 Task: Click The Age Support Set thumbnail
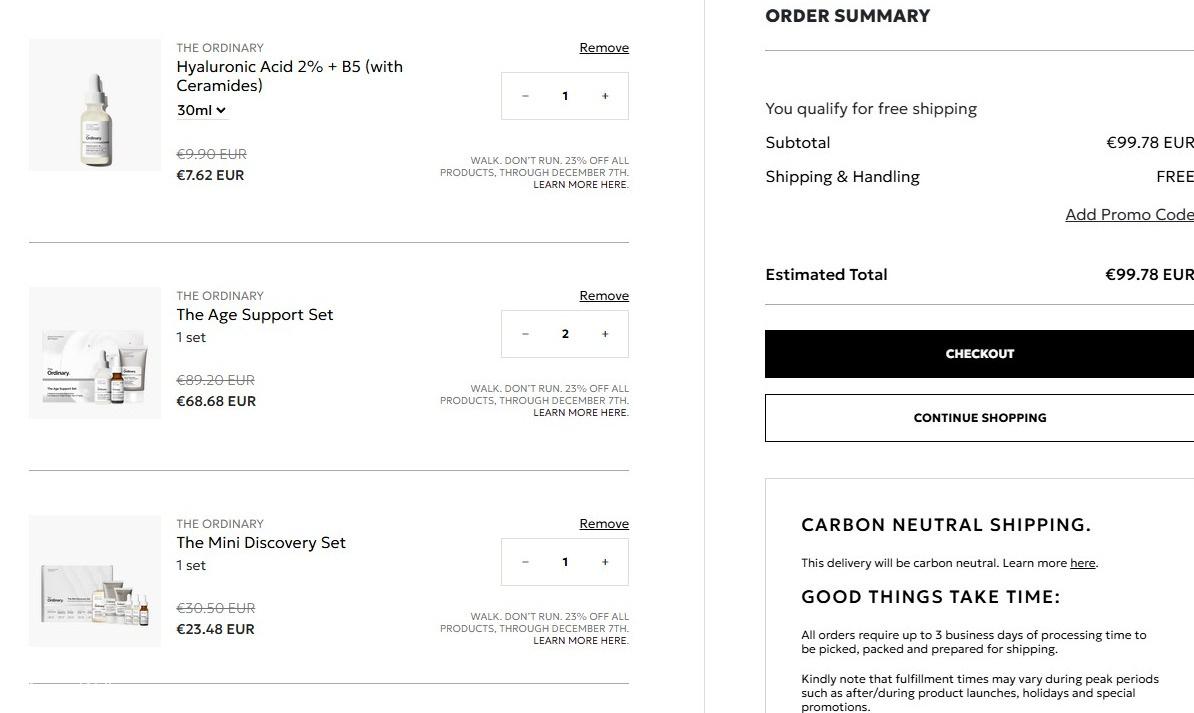tap(95, 353)
